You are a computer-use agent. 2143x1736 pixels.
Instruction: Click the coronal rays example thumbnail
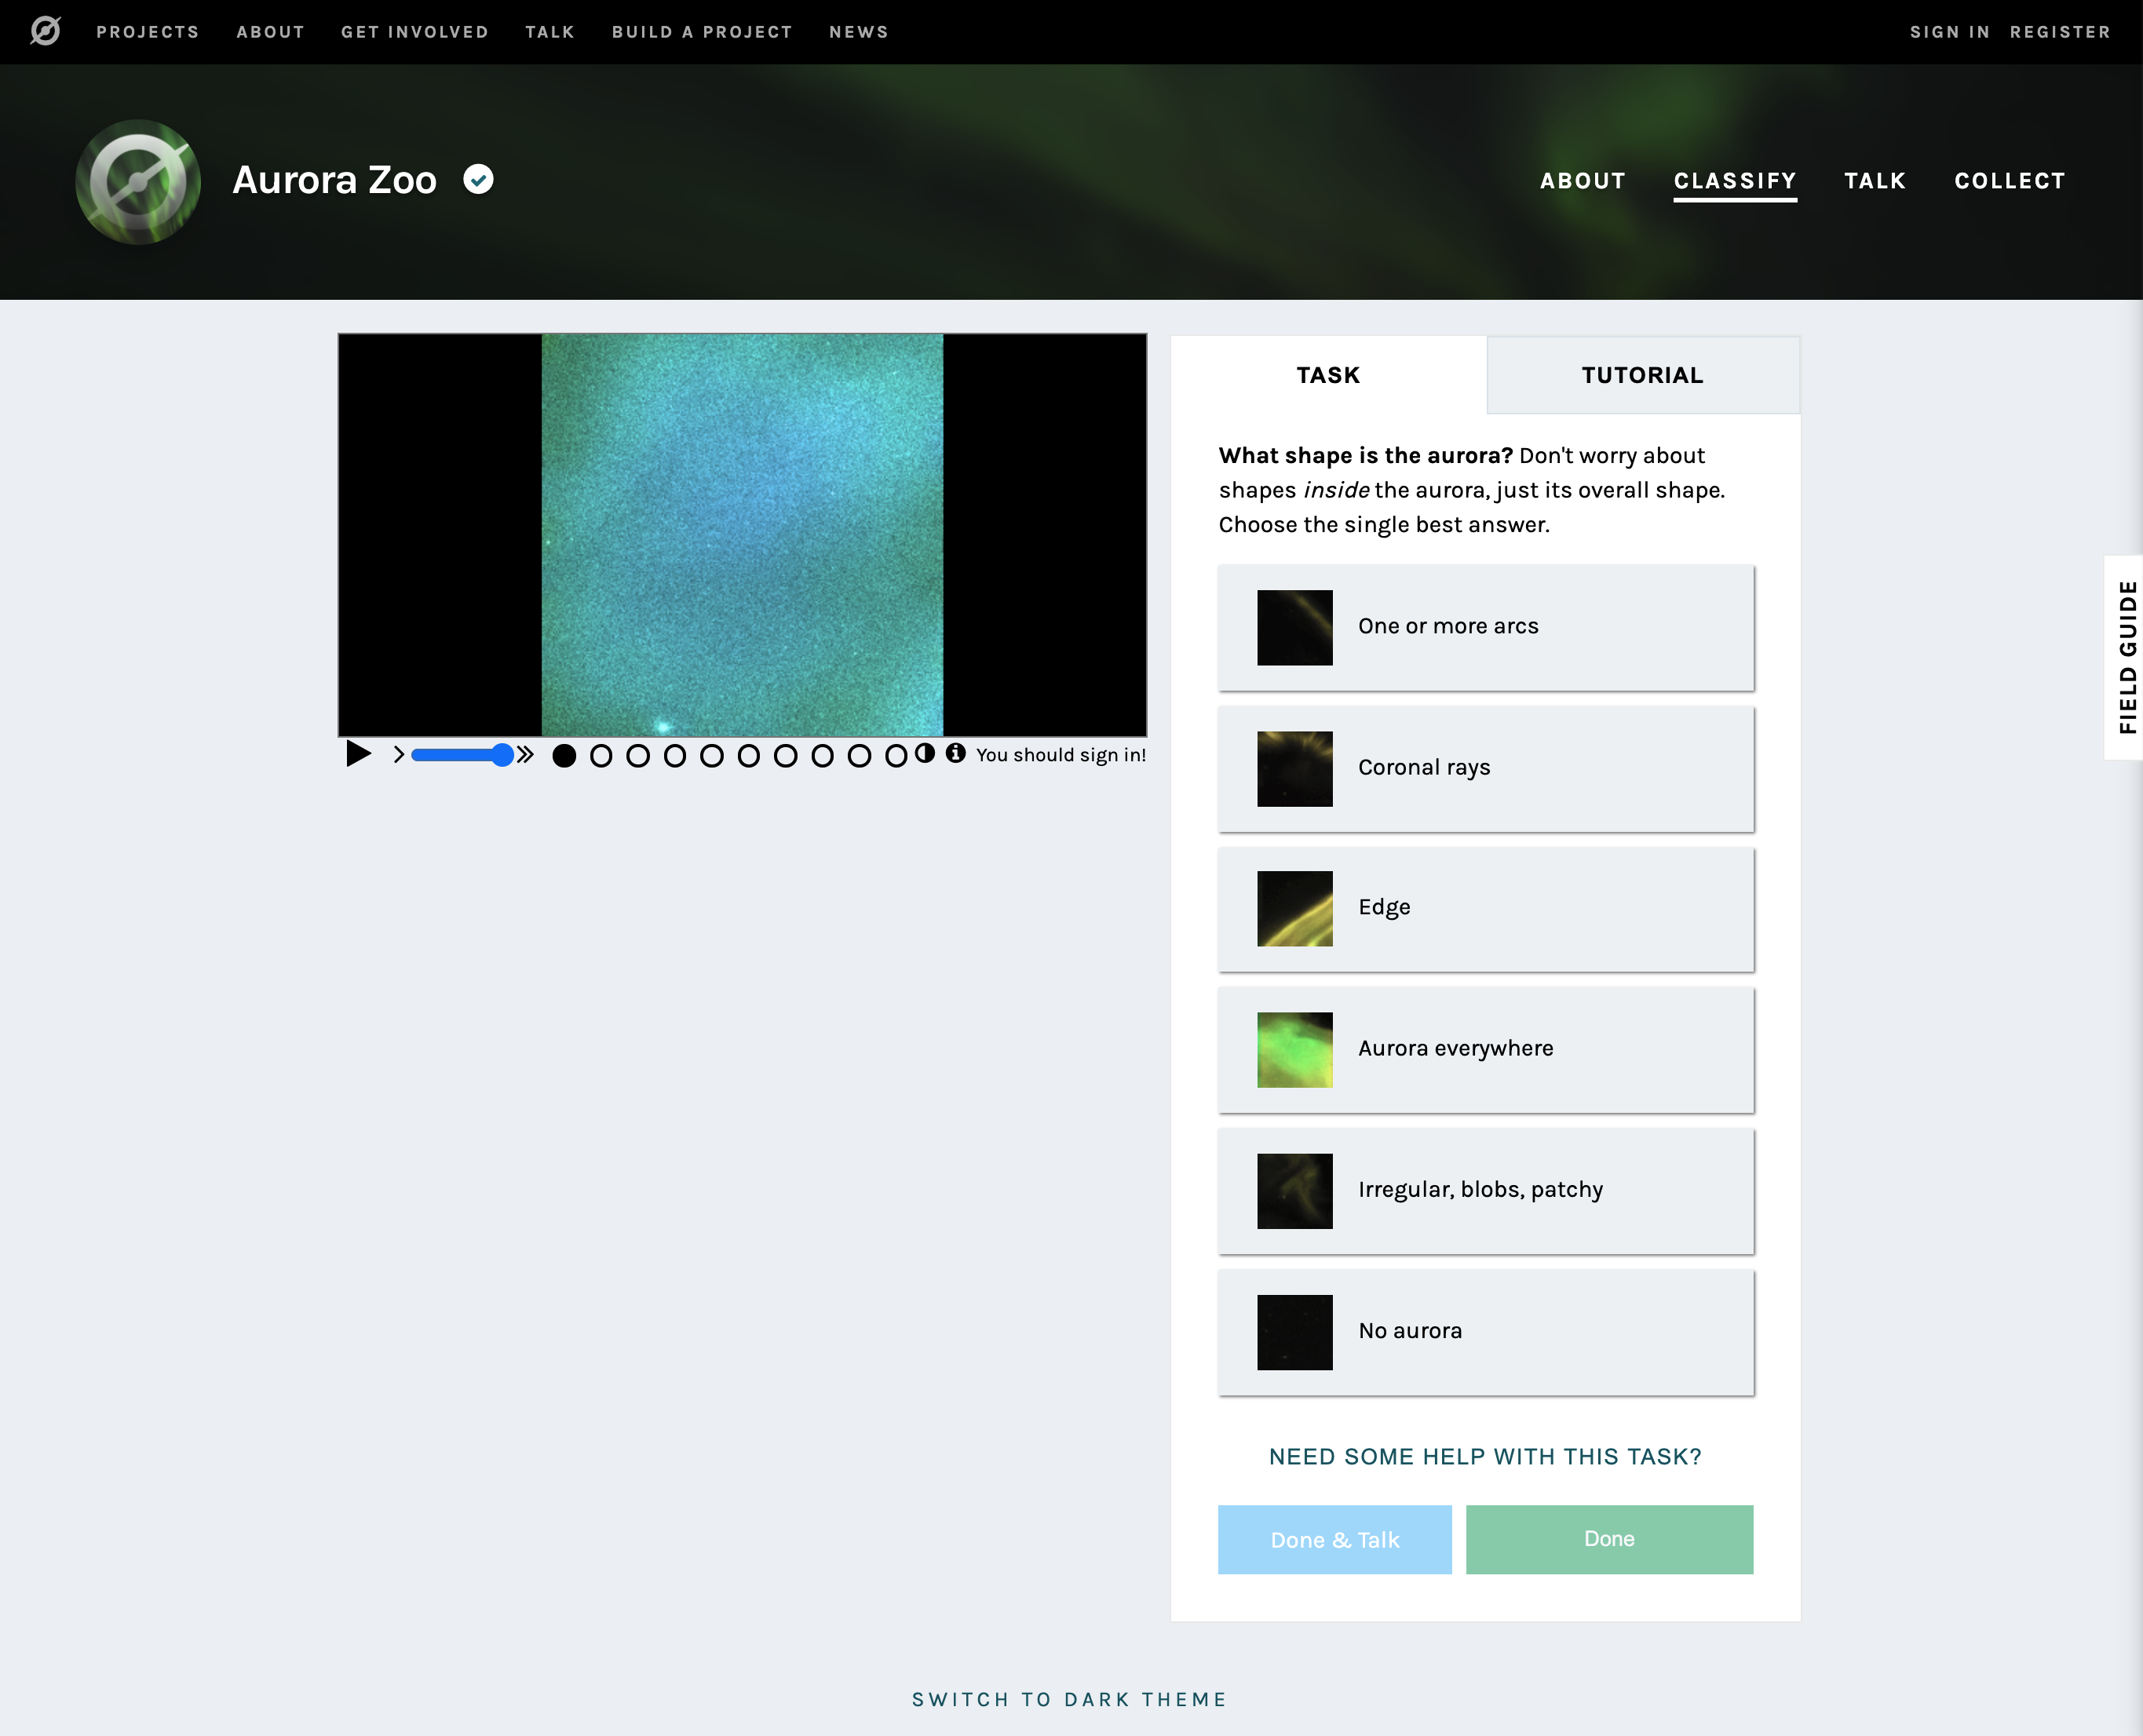pos(1295,768)
